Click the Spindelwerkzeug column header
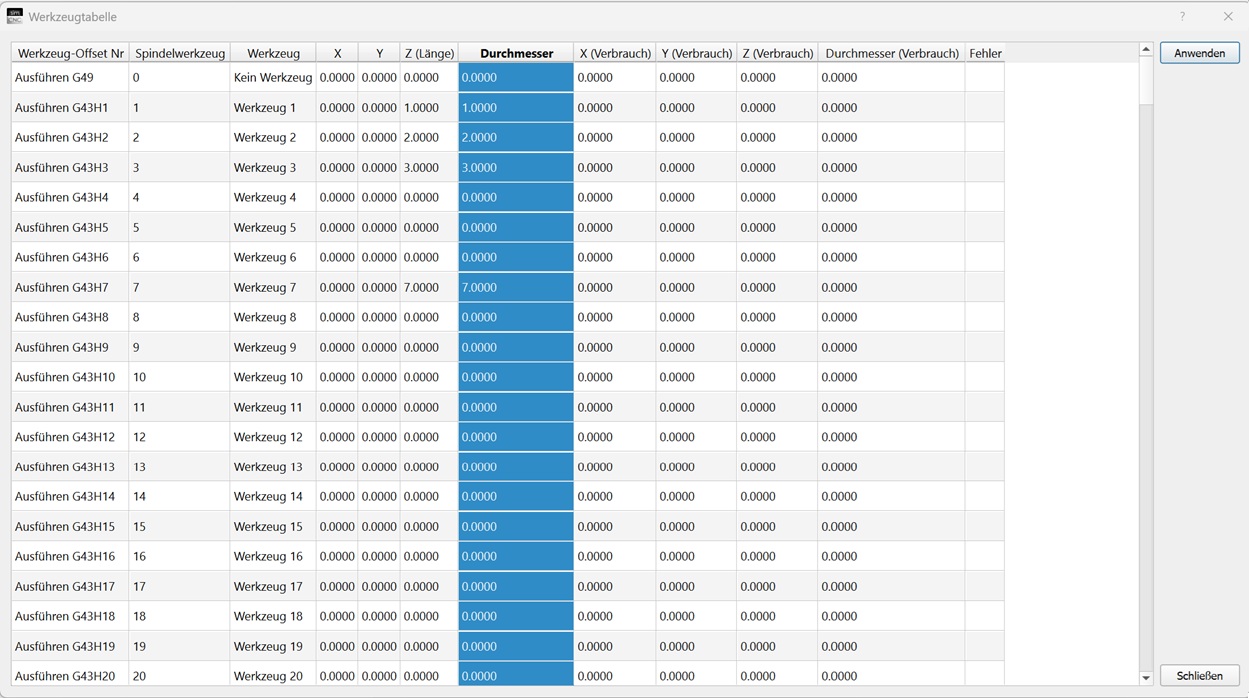The width and height of the screenshot is (1249, 698). 179,53
